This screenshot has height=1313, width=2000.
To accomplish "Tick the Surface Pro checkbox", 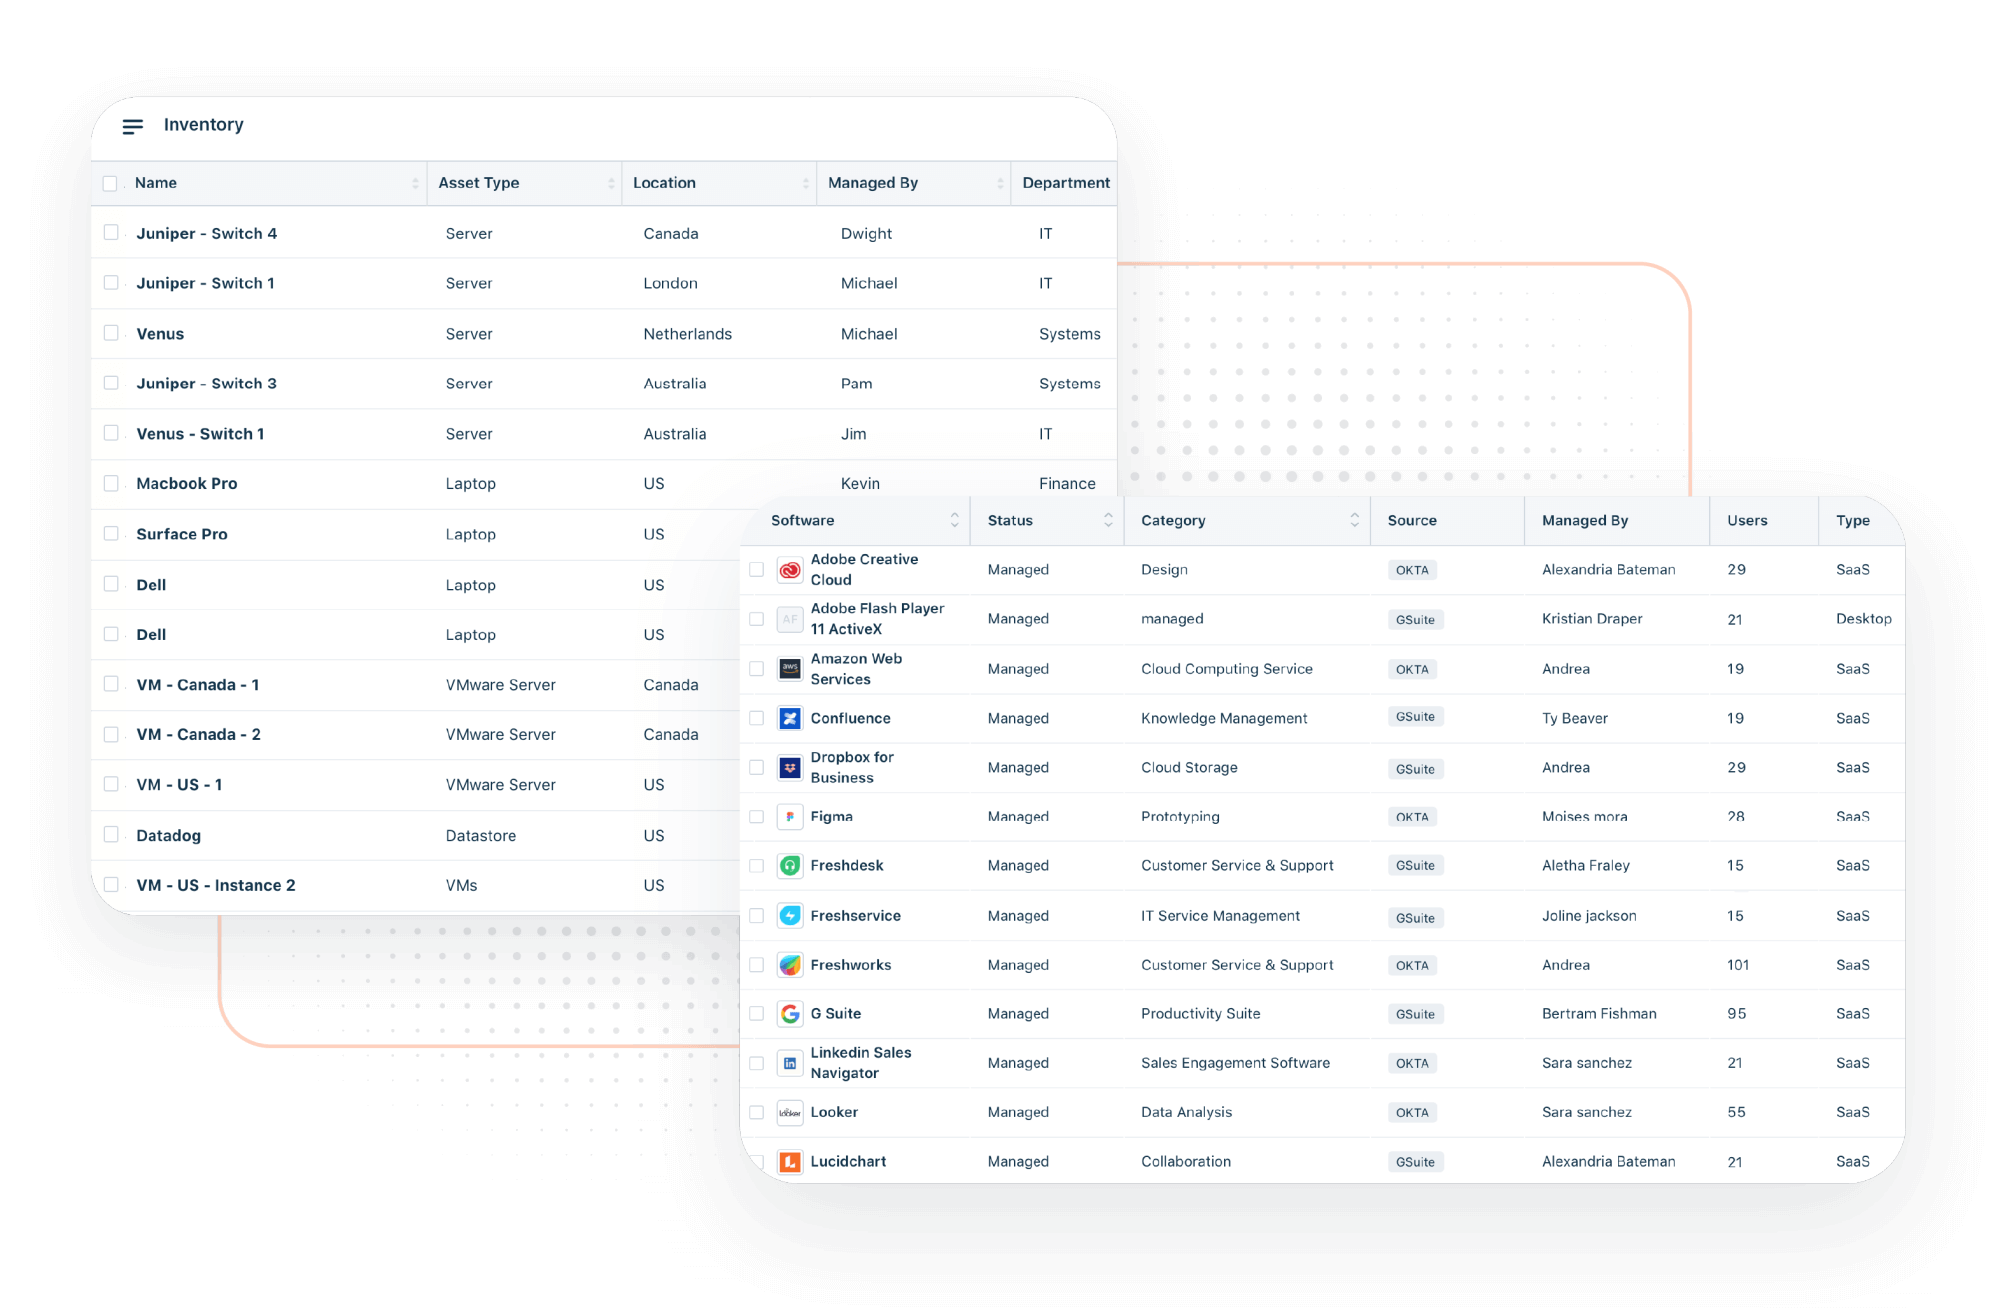I will pos(111,534).
